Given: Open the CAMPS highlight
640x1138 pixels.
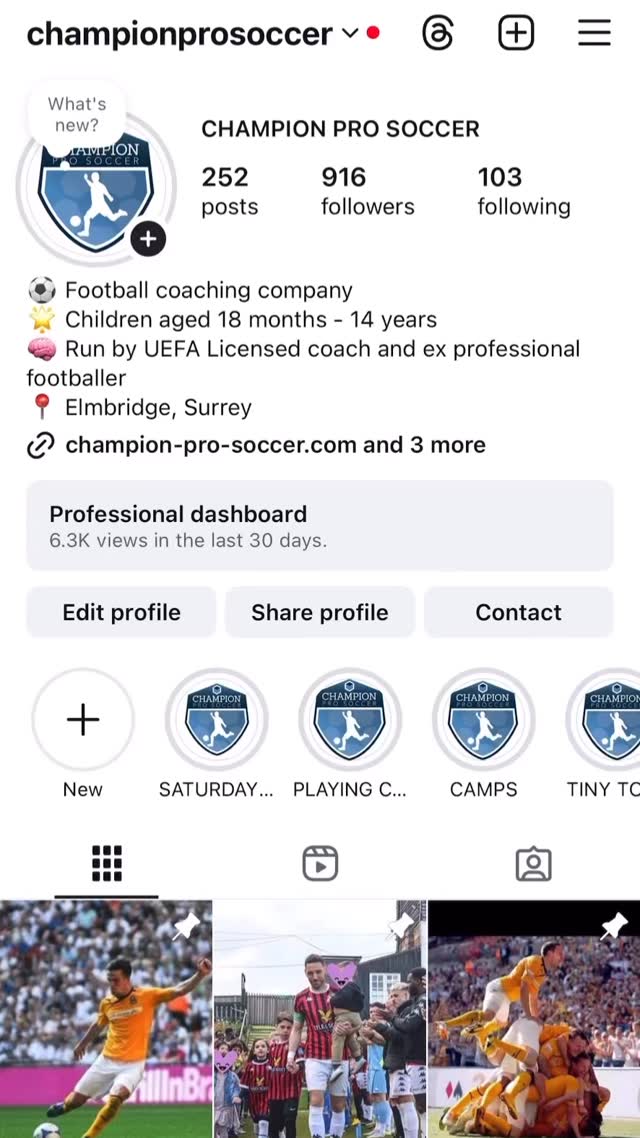Looking at the screenshot, I should (484, 720).
